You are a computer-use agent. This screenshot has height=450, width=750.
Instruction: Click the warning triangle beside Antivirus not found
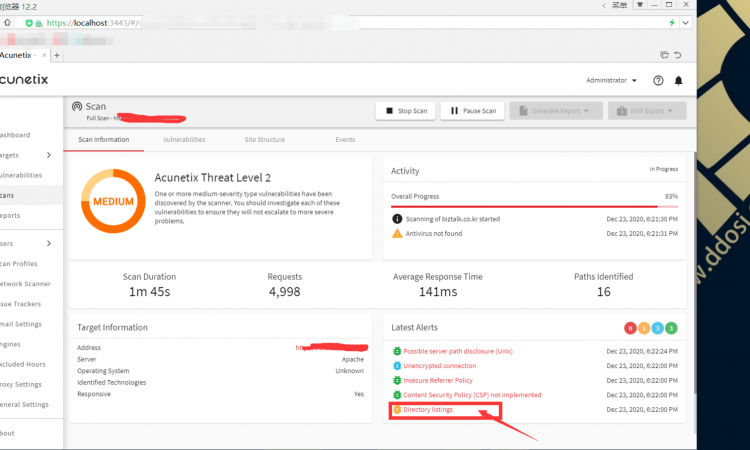pyautogui.click(x=397, y=233)
